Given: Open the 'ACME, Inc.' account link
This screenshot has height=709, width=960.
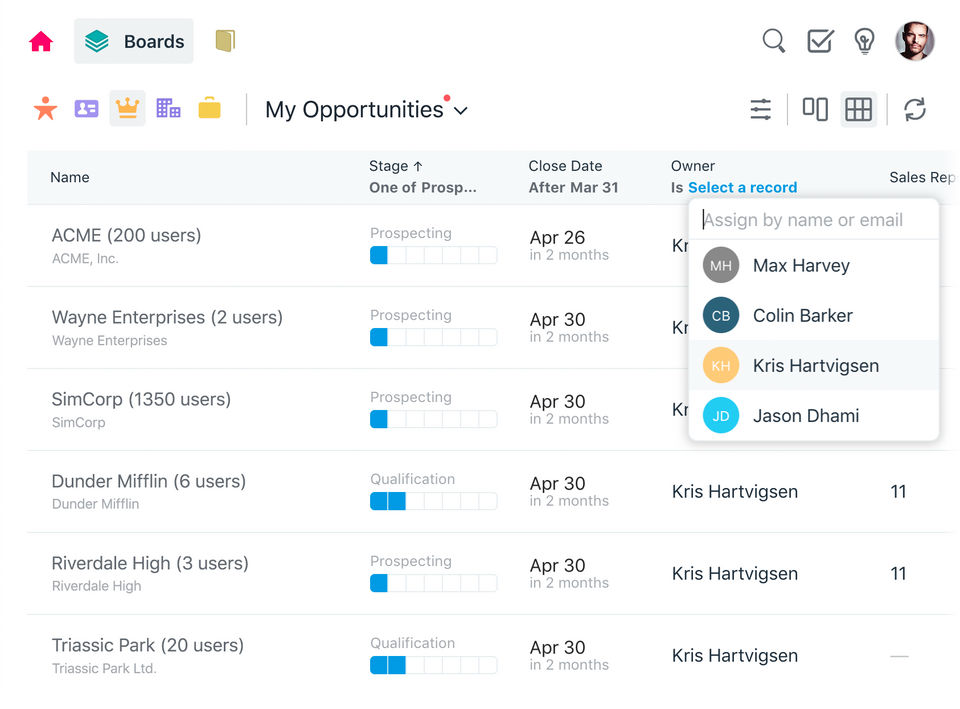Looking at the screenshot, I should 85,258.
